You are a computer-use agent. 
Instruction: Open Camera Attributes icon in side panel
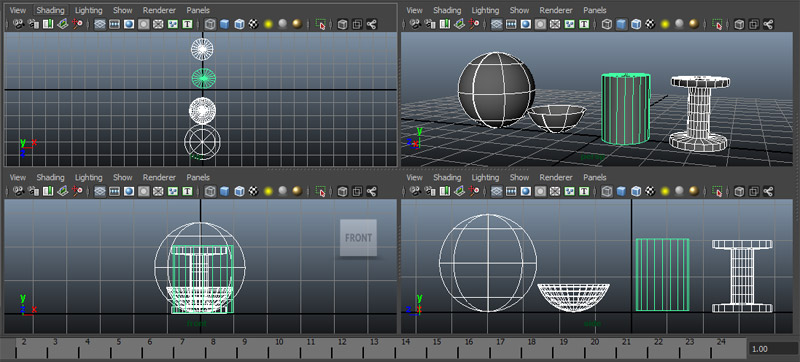[430, 191]
